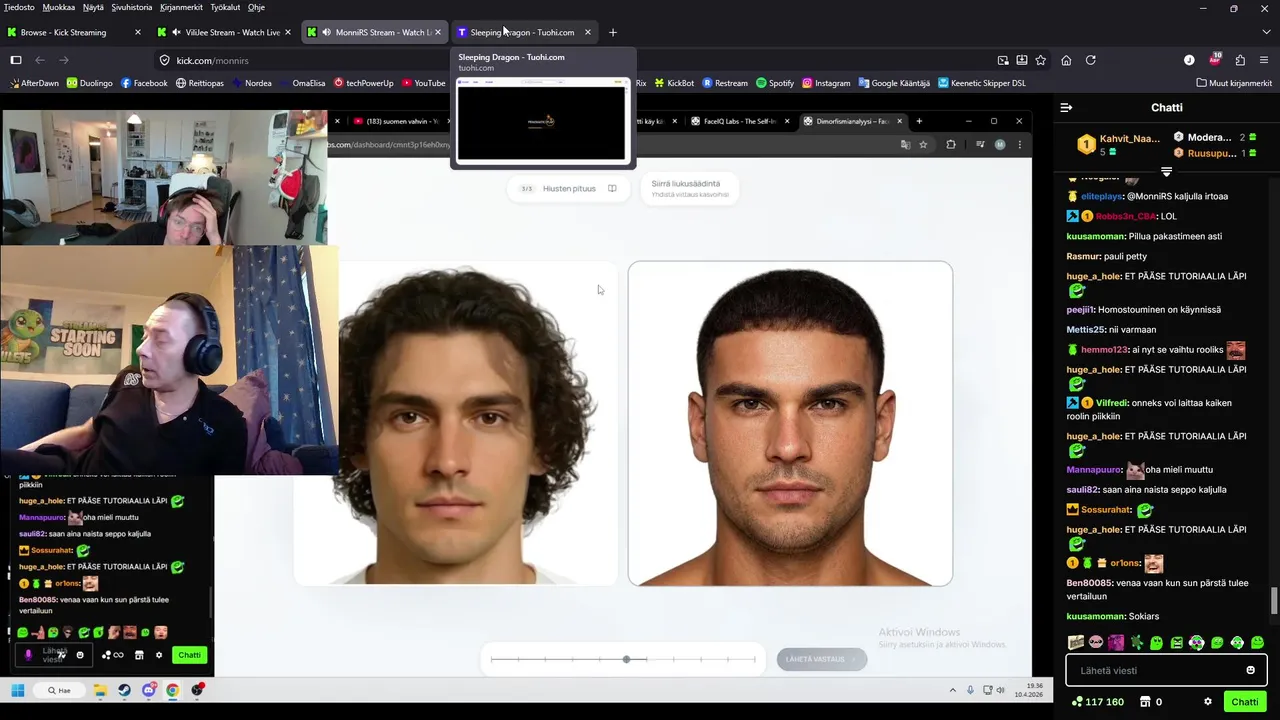Open the Nordea bookmark
The width and height of the screenshot is (1280, 720).
pyautogui.click(x=250, y=83)
